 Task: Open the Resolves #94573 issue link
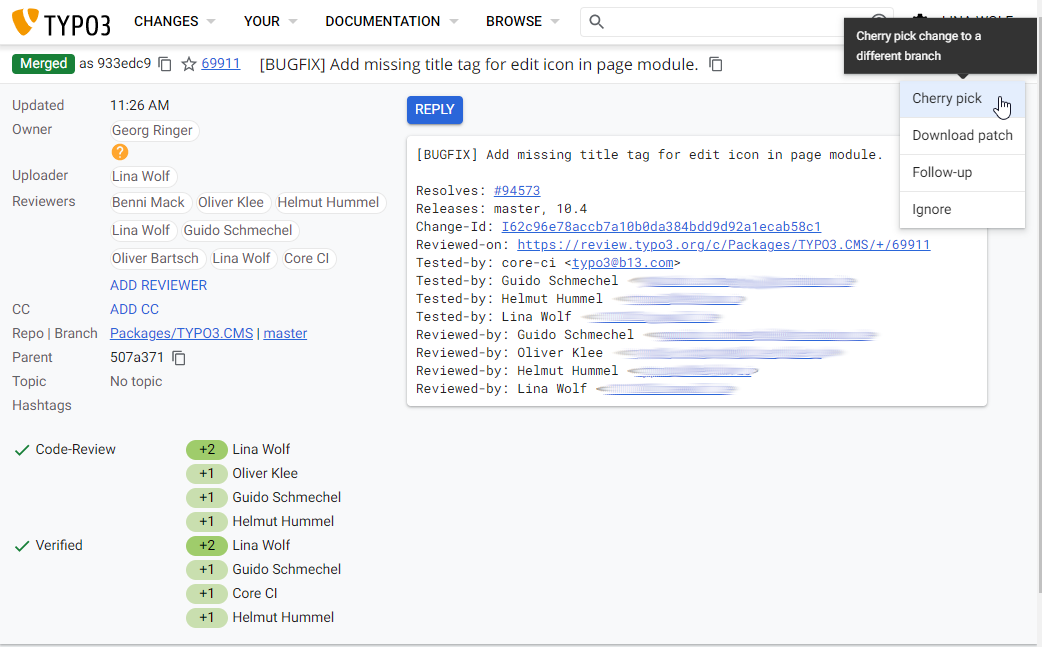pyautogui.click(x=517, y=191)
